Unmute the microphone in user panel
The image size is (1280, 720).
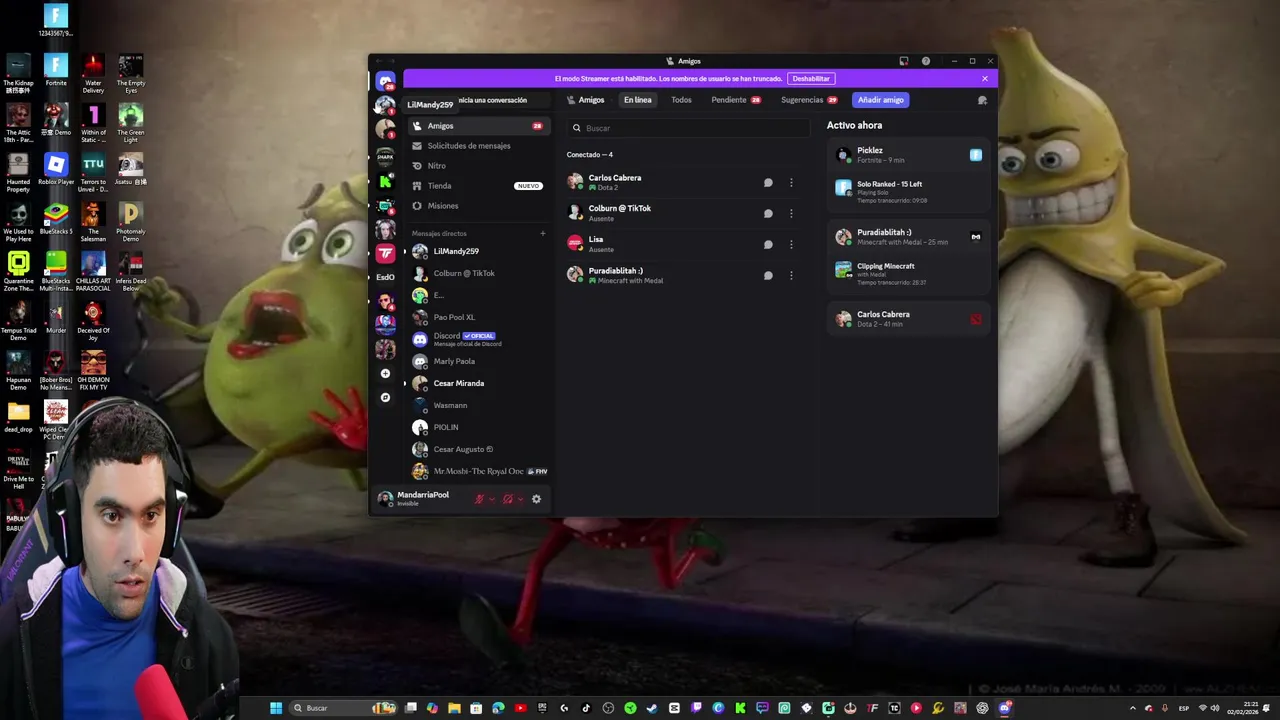tap(480, 499)
